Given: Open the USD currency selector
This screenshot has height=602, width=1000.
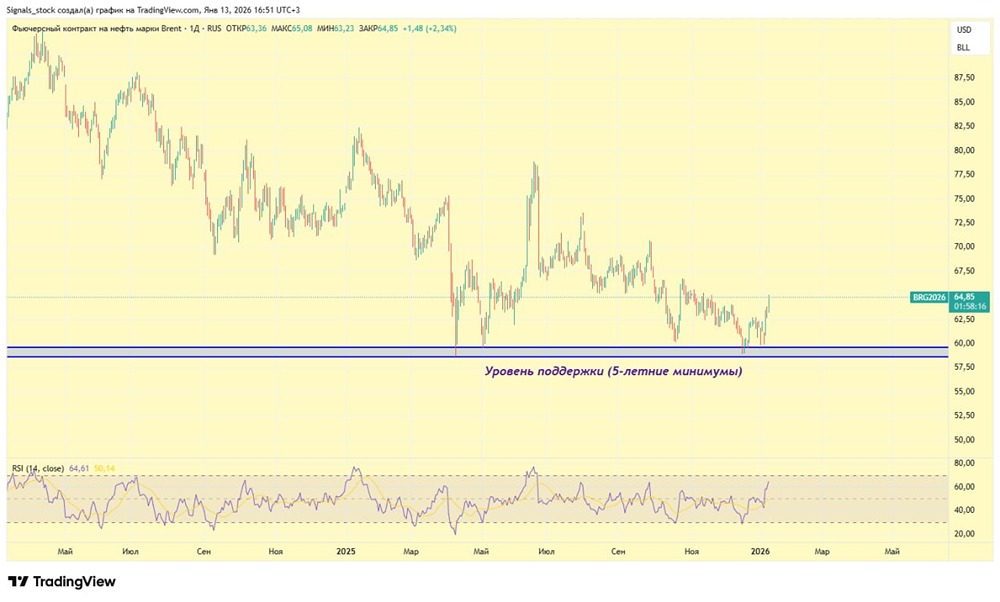Looking at the screenshot, I should pos(964,30).
